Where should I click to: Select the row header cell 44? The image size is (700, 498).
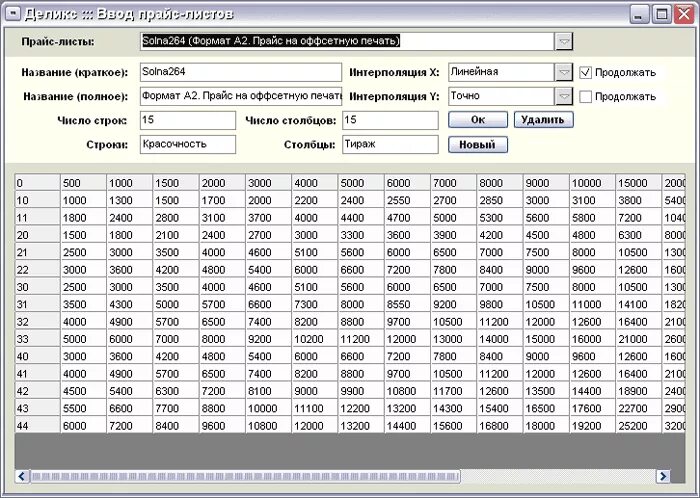[x=38, y=426]
